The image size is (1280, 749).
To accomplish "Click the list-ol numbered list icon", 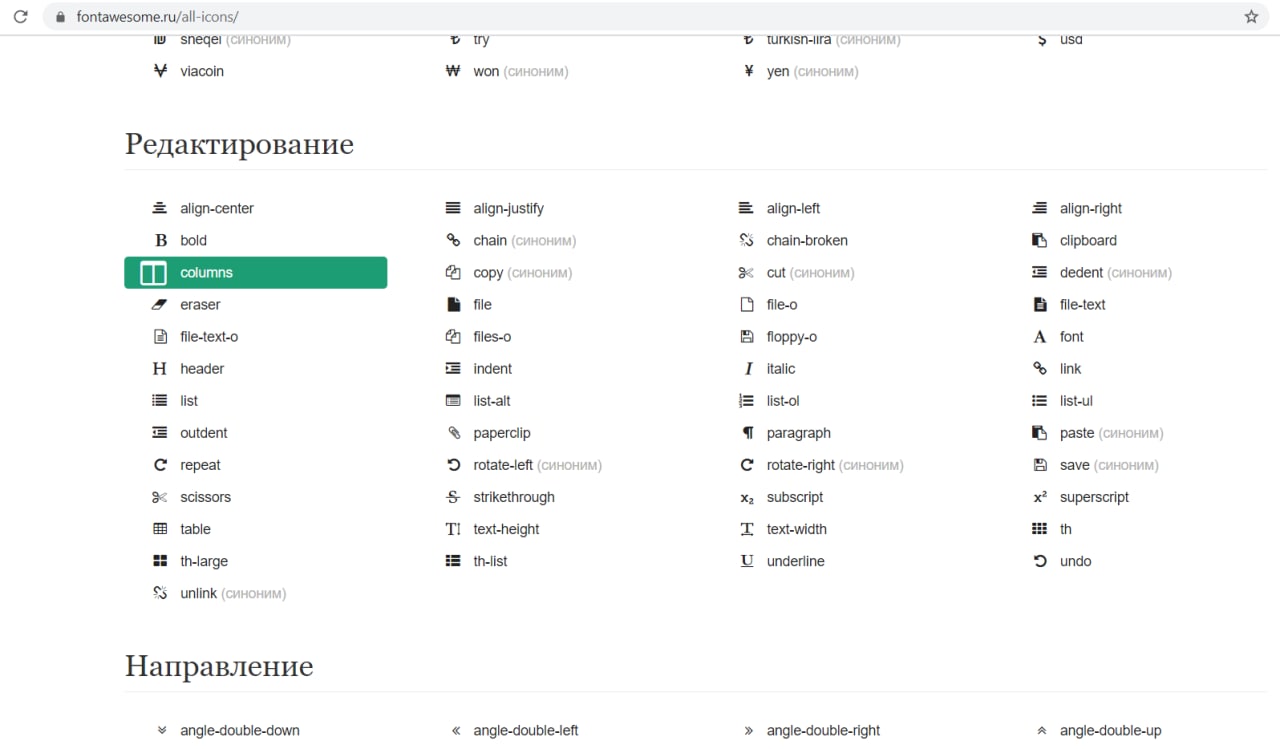I will tap(746, 401).
